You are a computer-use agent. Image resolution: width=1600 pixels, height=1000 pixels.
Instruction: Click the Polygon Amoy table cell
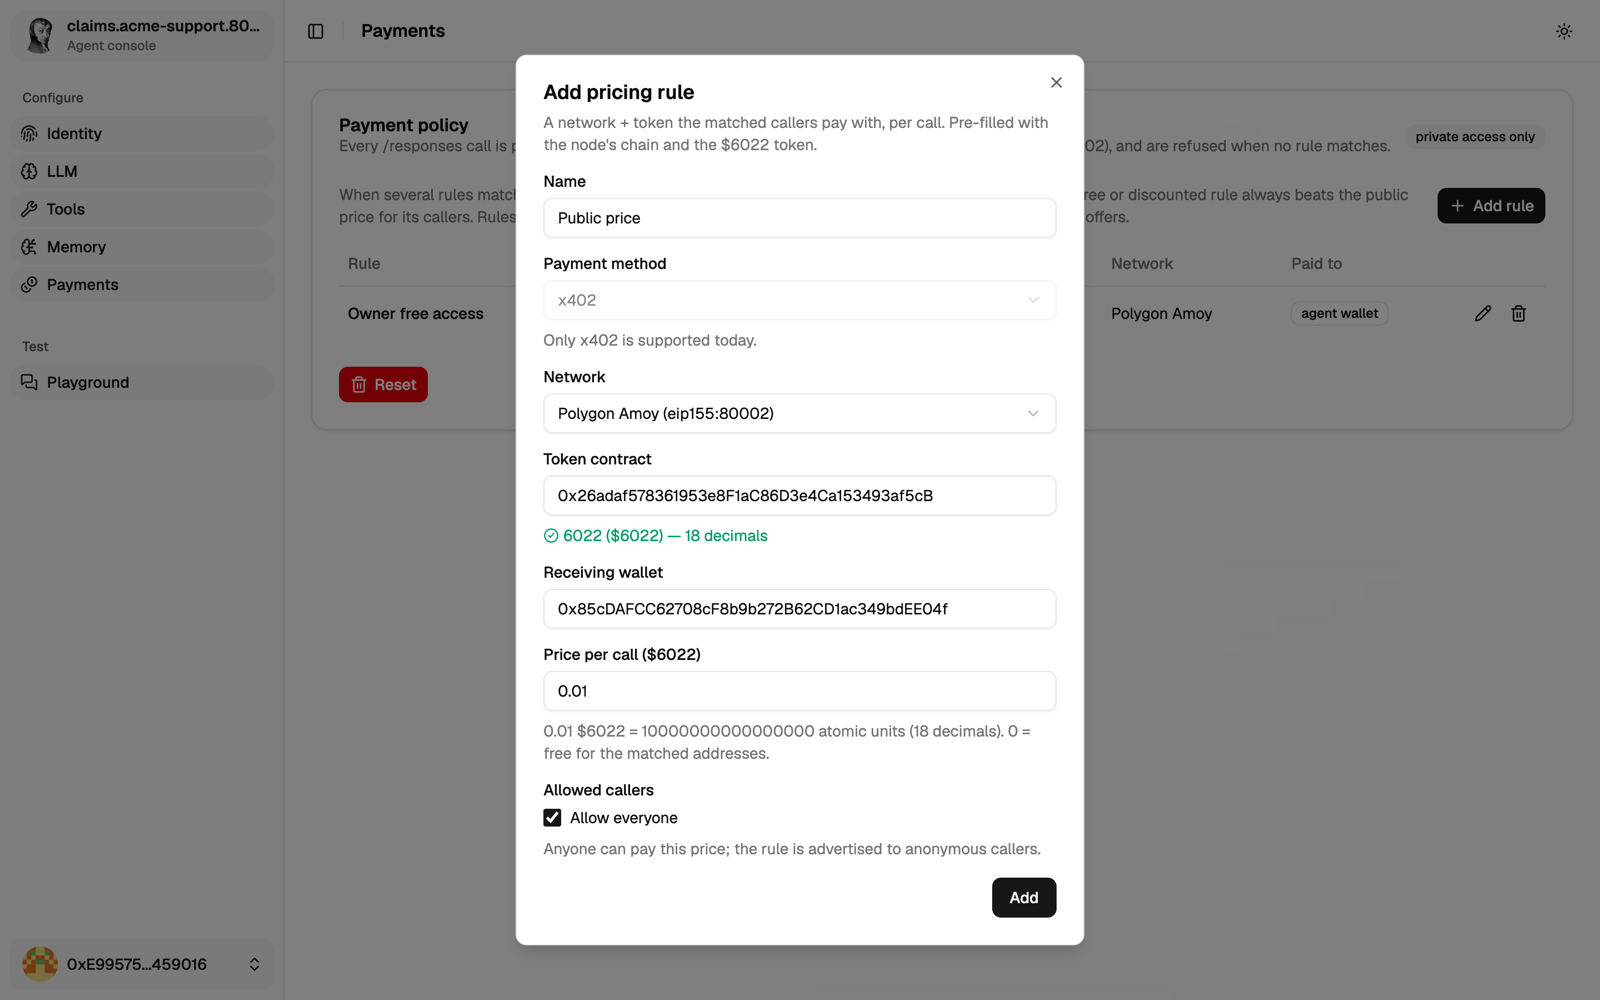click(x=1161, y=313)
